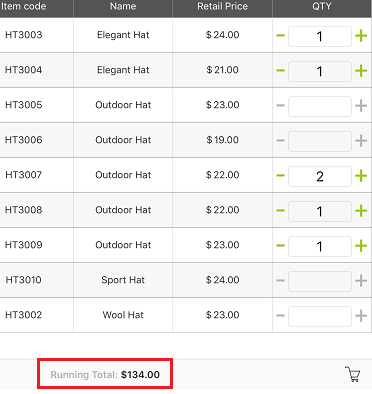Reduce HT3007 quantity with minus

tap(281, 176)
